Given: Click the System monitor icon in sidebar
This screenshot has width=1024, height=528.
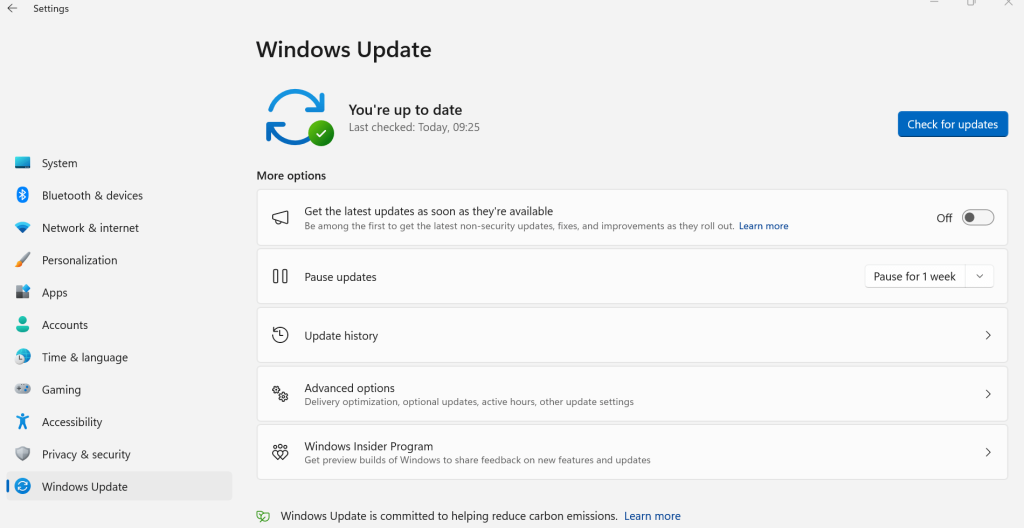Looking at the screenshot, I should [x=22, y=163].
